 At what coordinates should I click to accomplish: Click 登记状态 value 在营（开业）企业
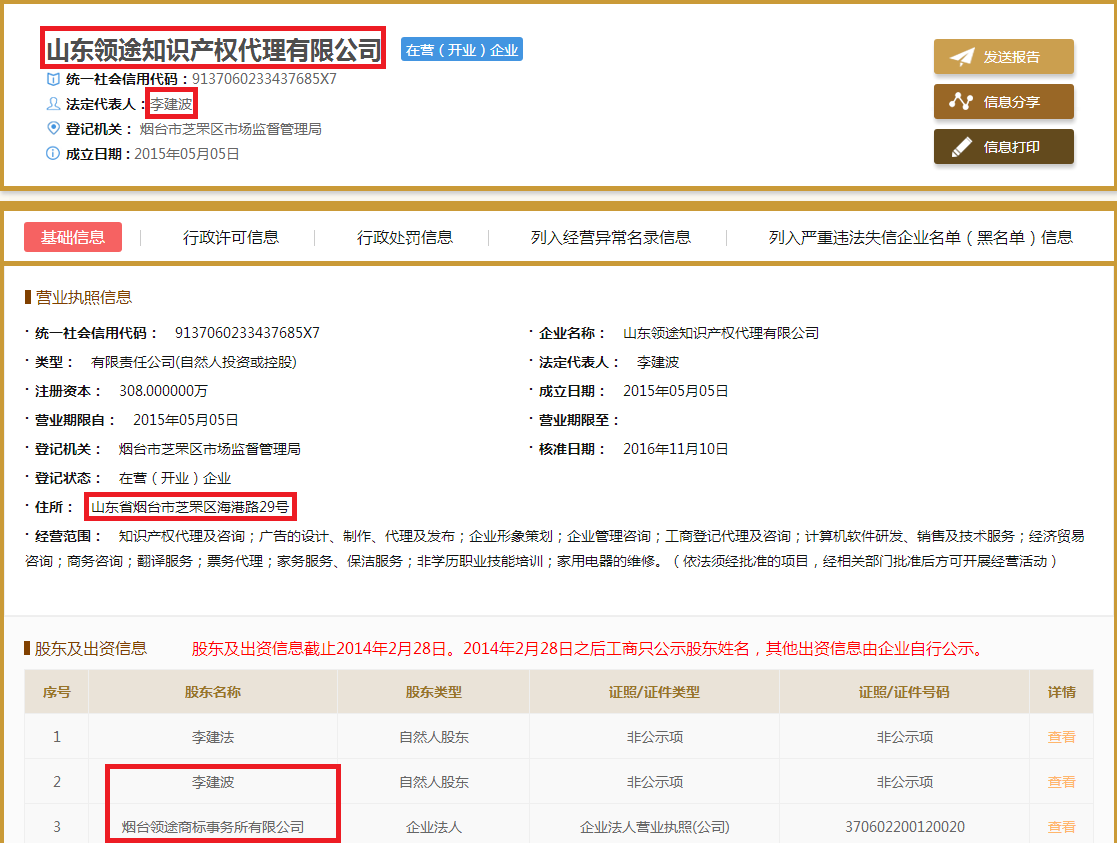click(175, 478)
